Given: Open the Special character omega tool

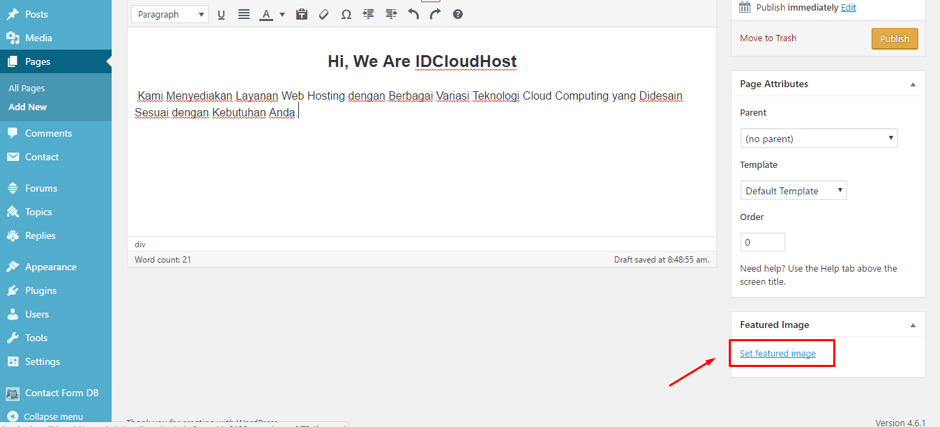Looking at the screenshot, I should 346,14.
